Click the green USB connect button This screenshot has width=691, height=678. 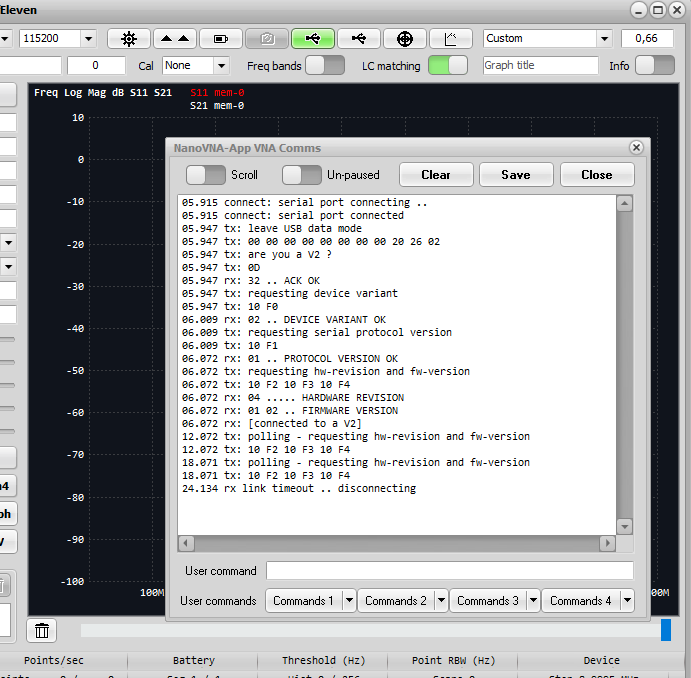click(x=313, y=39)
